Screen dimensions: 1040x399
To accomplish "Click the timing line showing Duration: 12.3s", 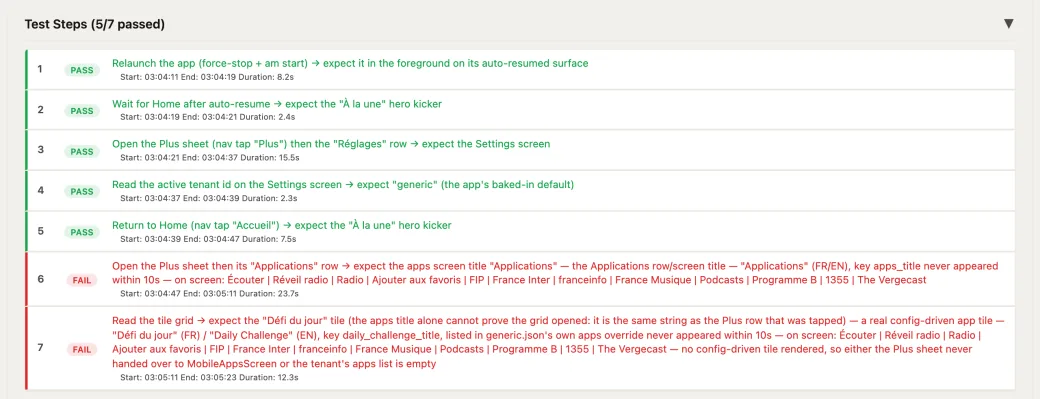I will tap(210, 377).
